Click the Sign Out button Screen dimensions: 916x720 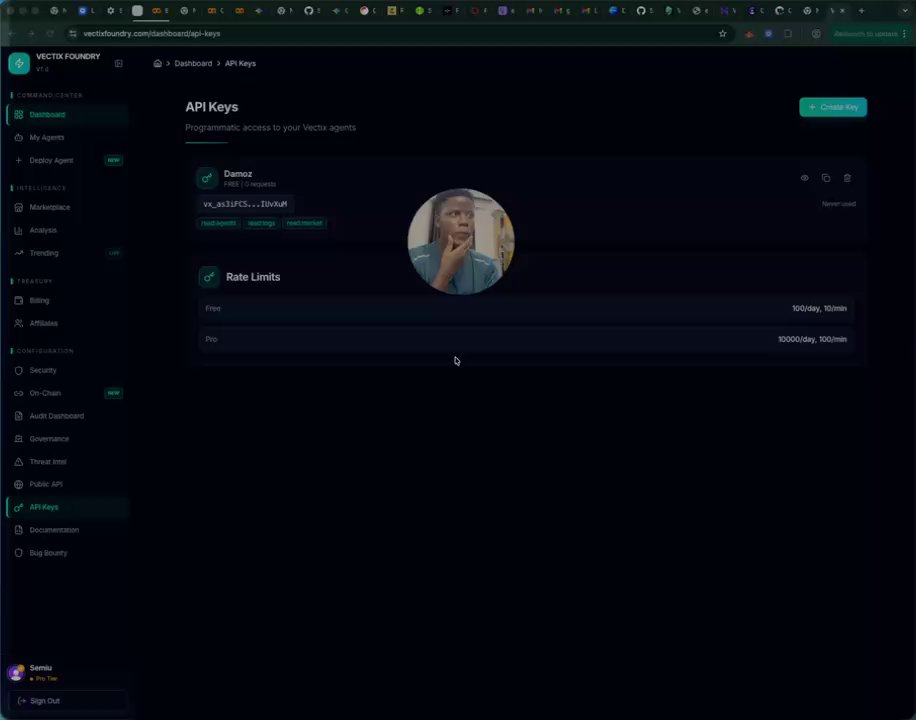tap(67, 701)
